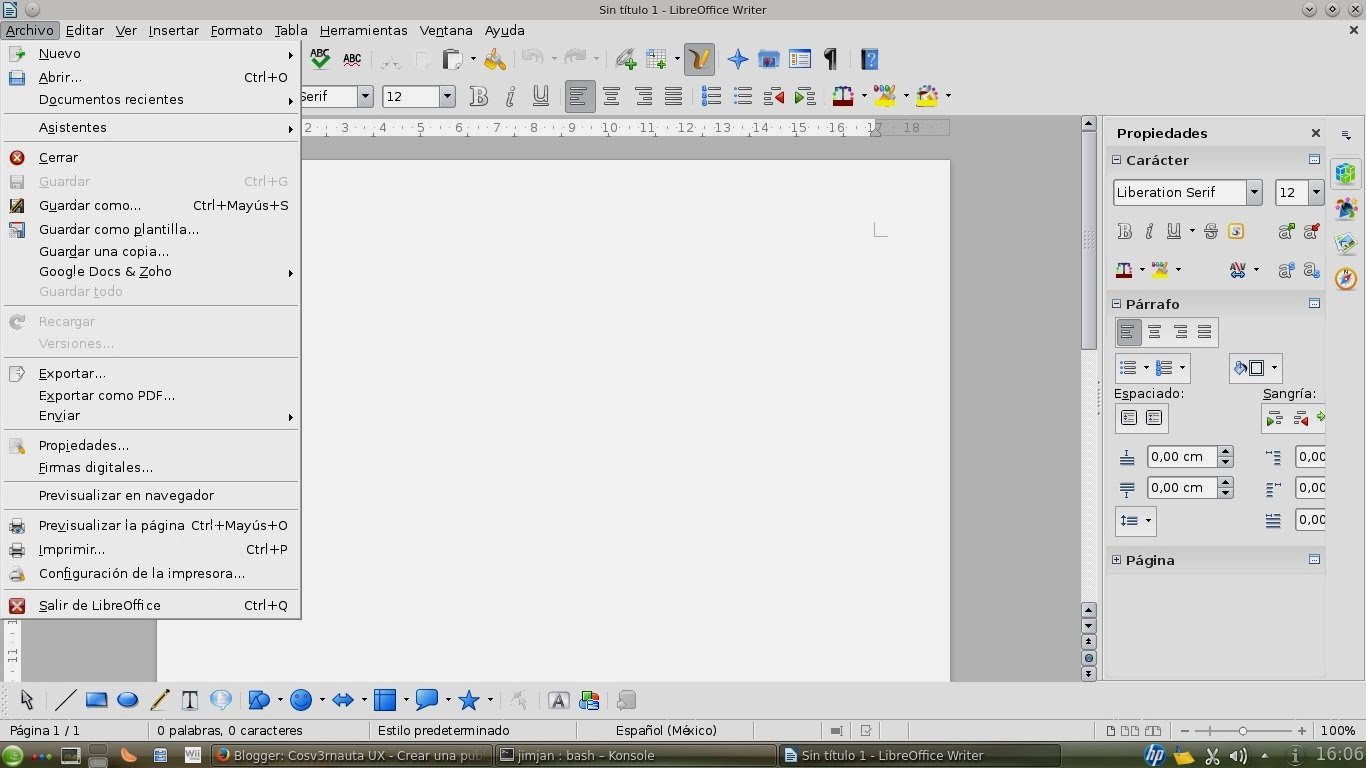This screenshot has height=768, width=1366.
Task: Switch to Blogger Firefox taskbar window
Action: coord(351,755)
